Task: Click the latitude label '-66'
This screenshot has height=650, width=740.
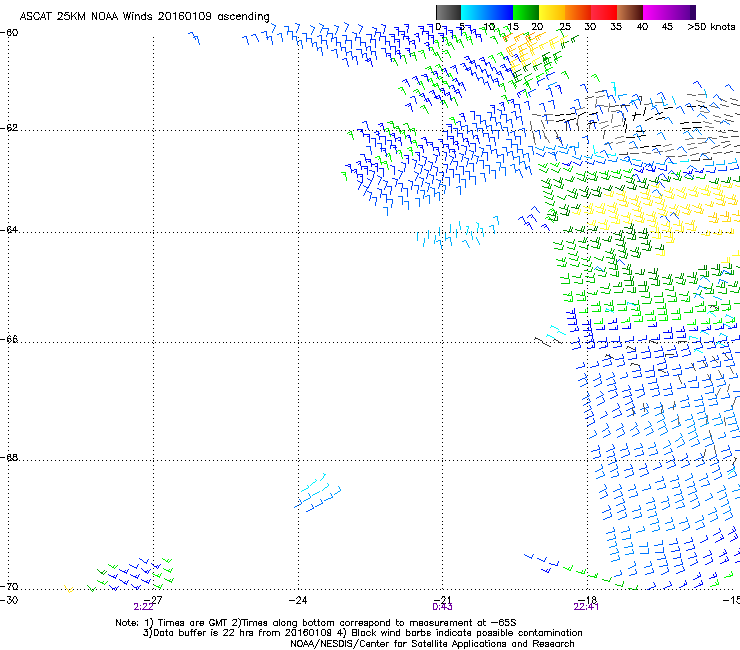Action: click(9, 340)
